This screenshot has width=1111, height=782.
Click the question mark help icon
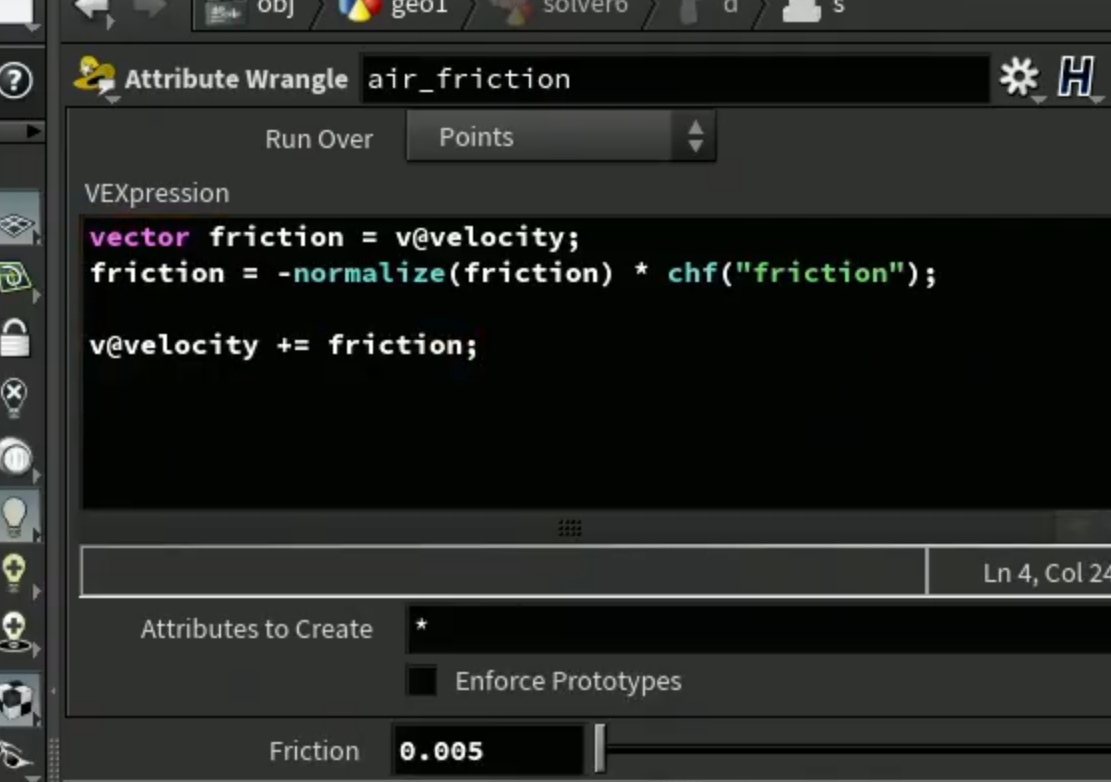(x=16, y=80)
